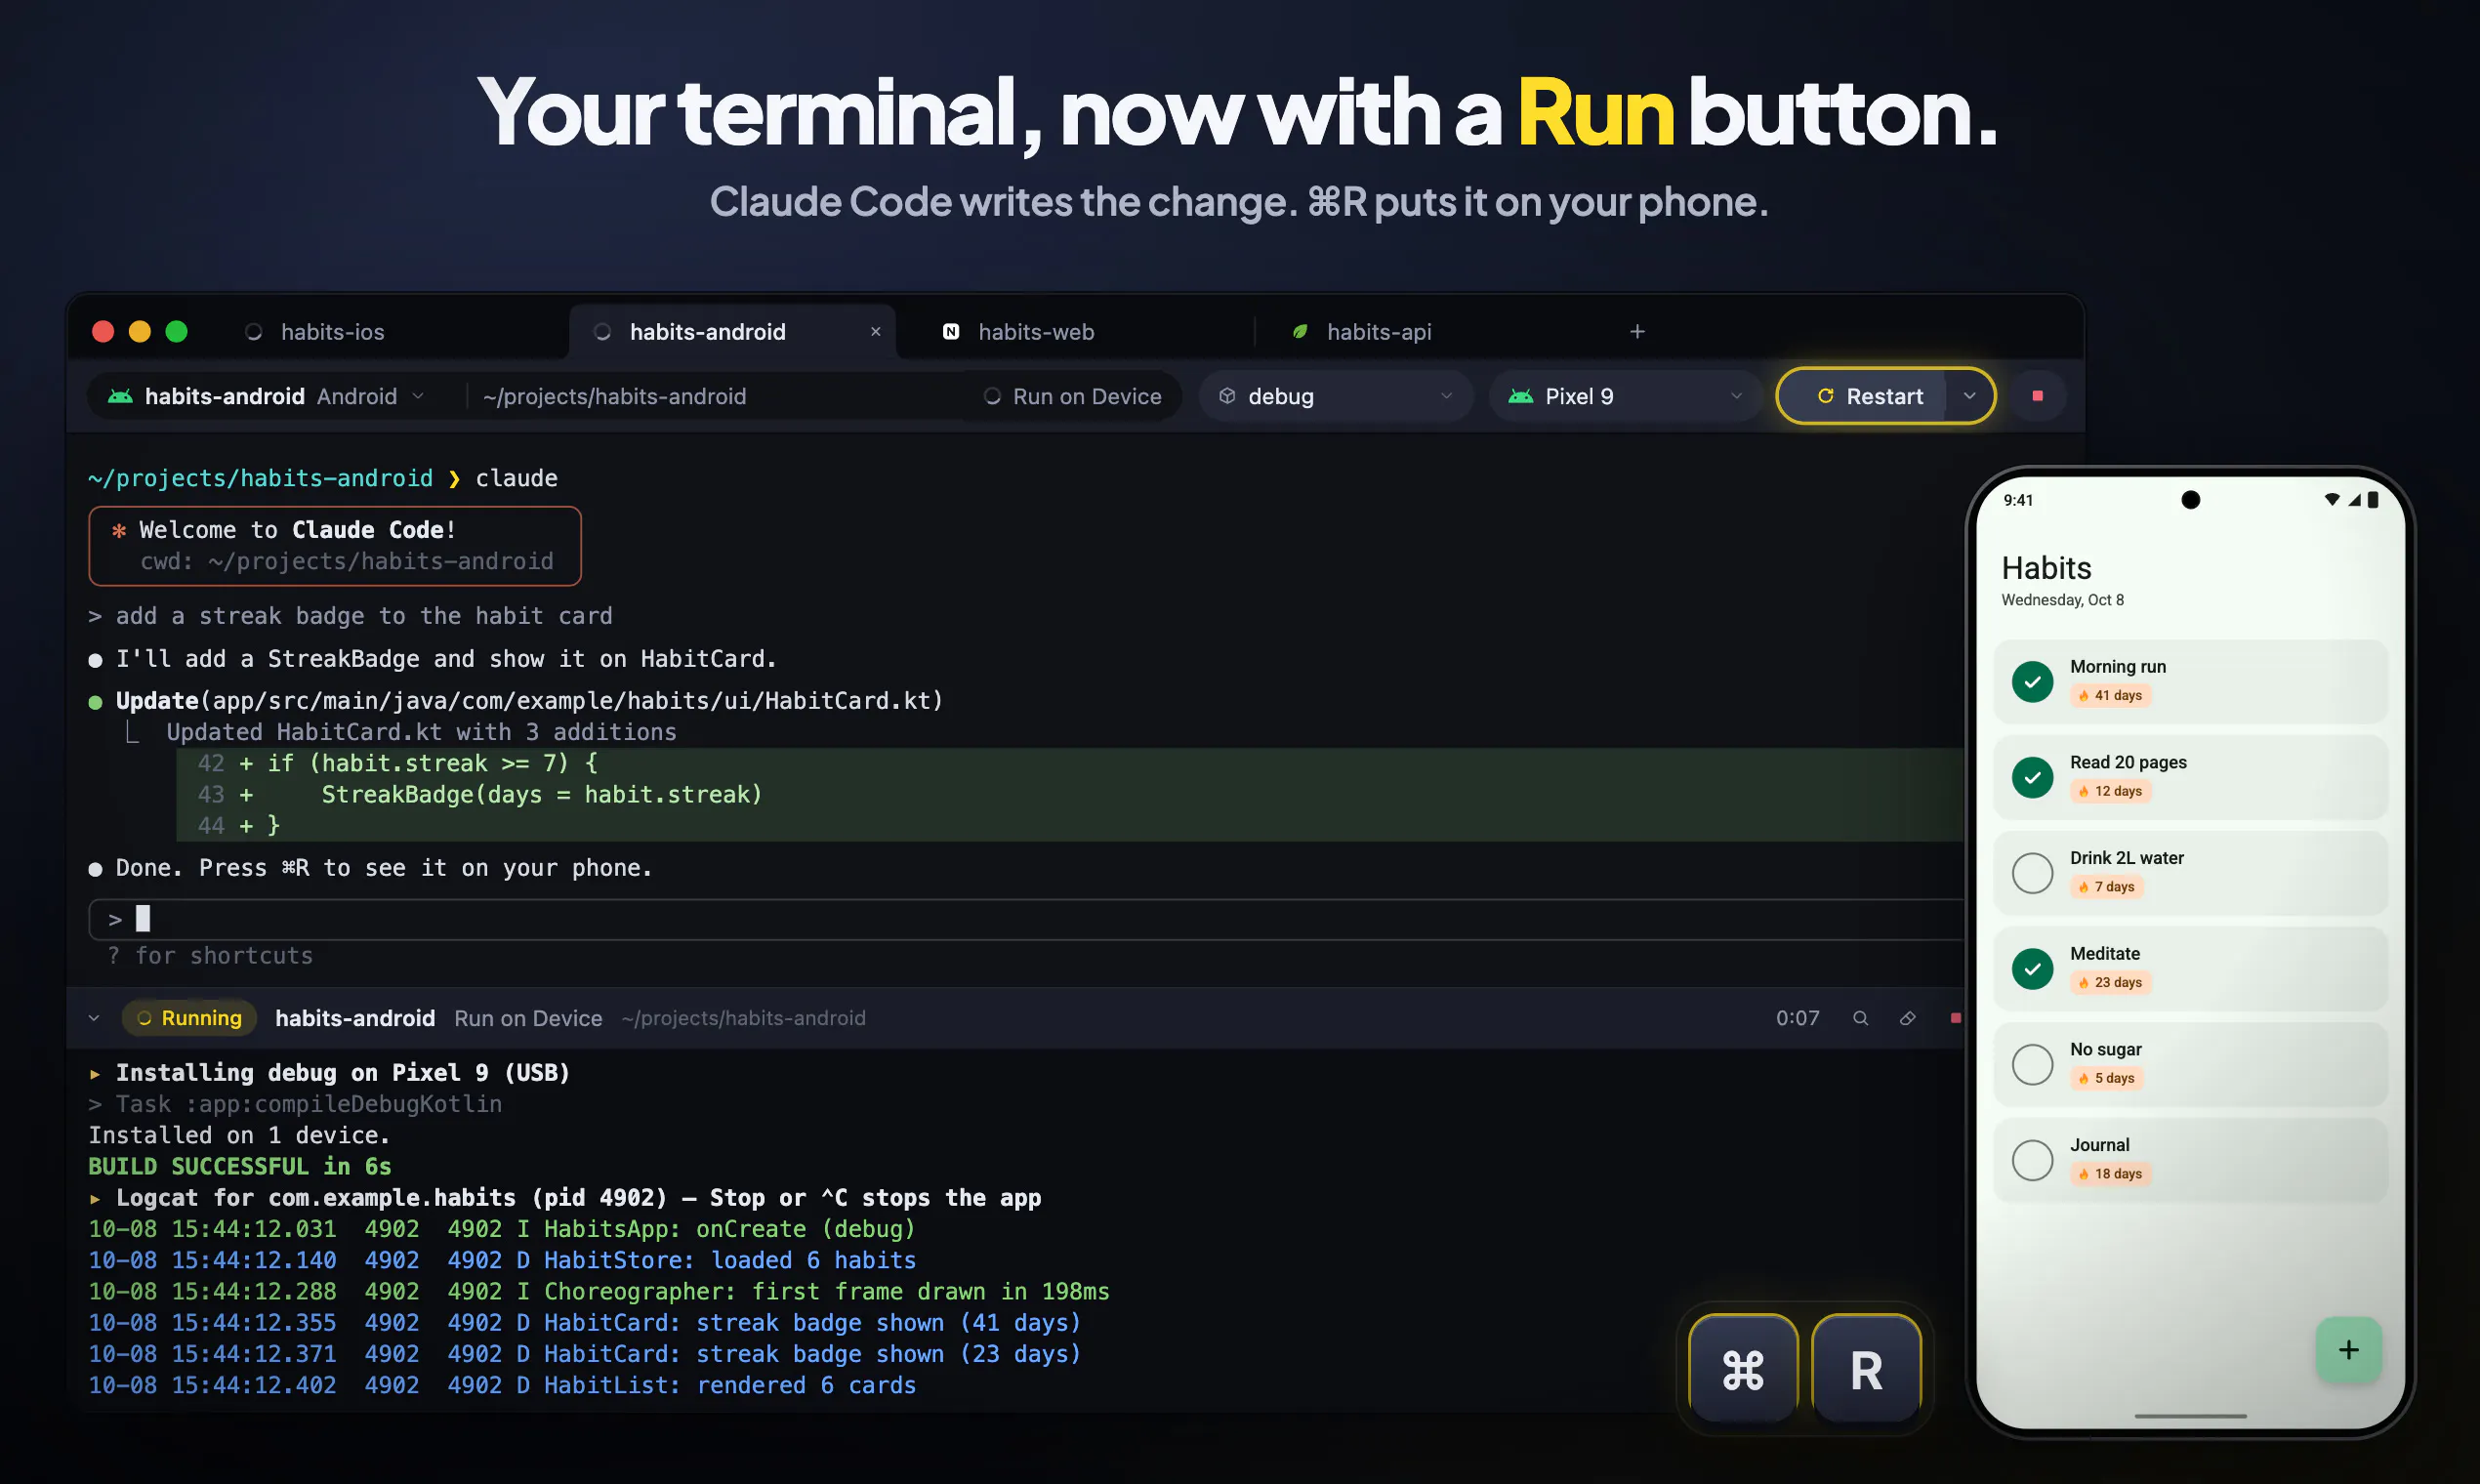Clear the run panel output with the eraser icon
The image size is (2480, 1484).
pyautogui.click(x=1907, y=1018)
